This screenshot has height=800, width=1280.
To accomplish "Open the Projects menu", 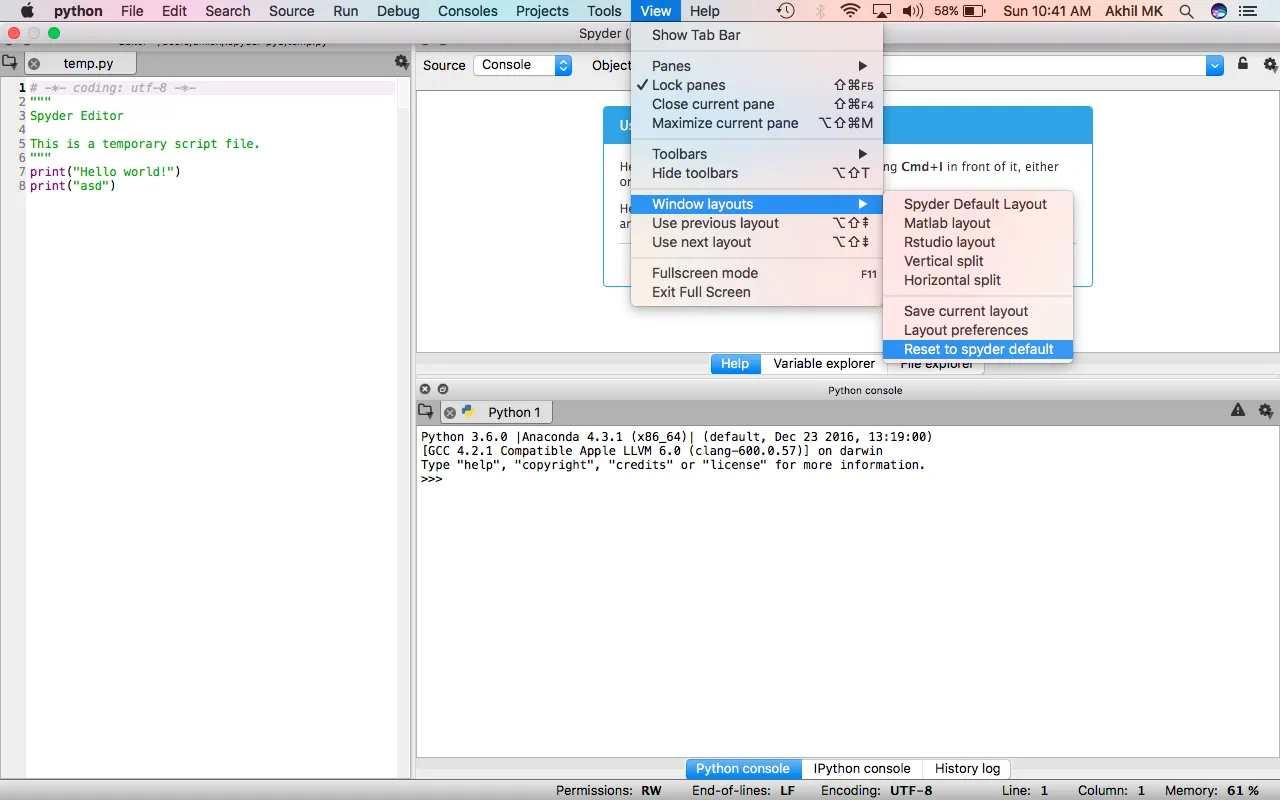I will tap(542, 11).
